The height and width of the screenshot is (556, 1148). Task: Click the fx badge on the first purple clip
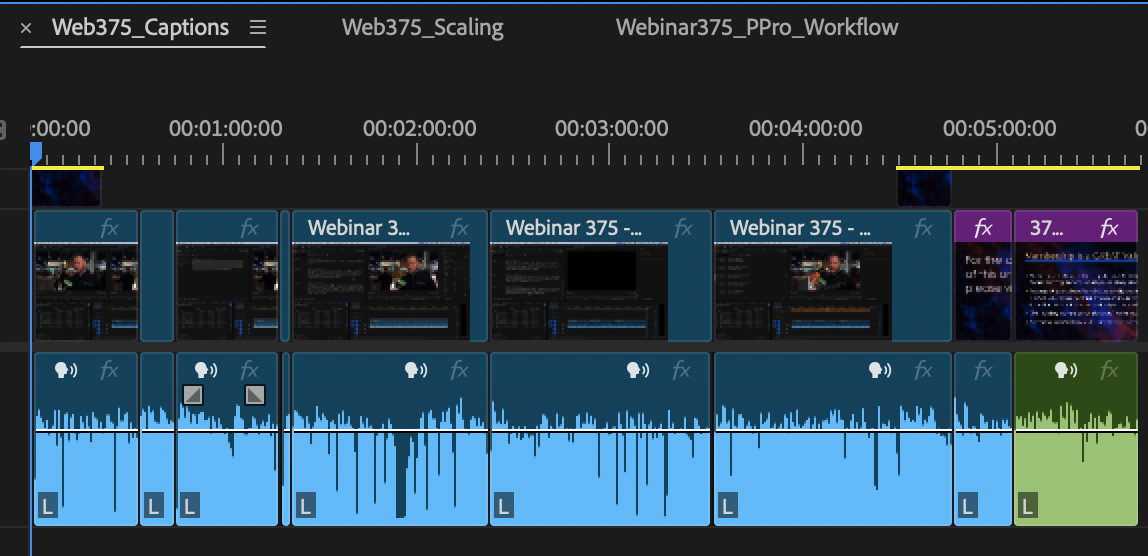pos(983,228)
